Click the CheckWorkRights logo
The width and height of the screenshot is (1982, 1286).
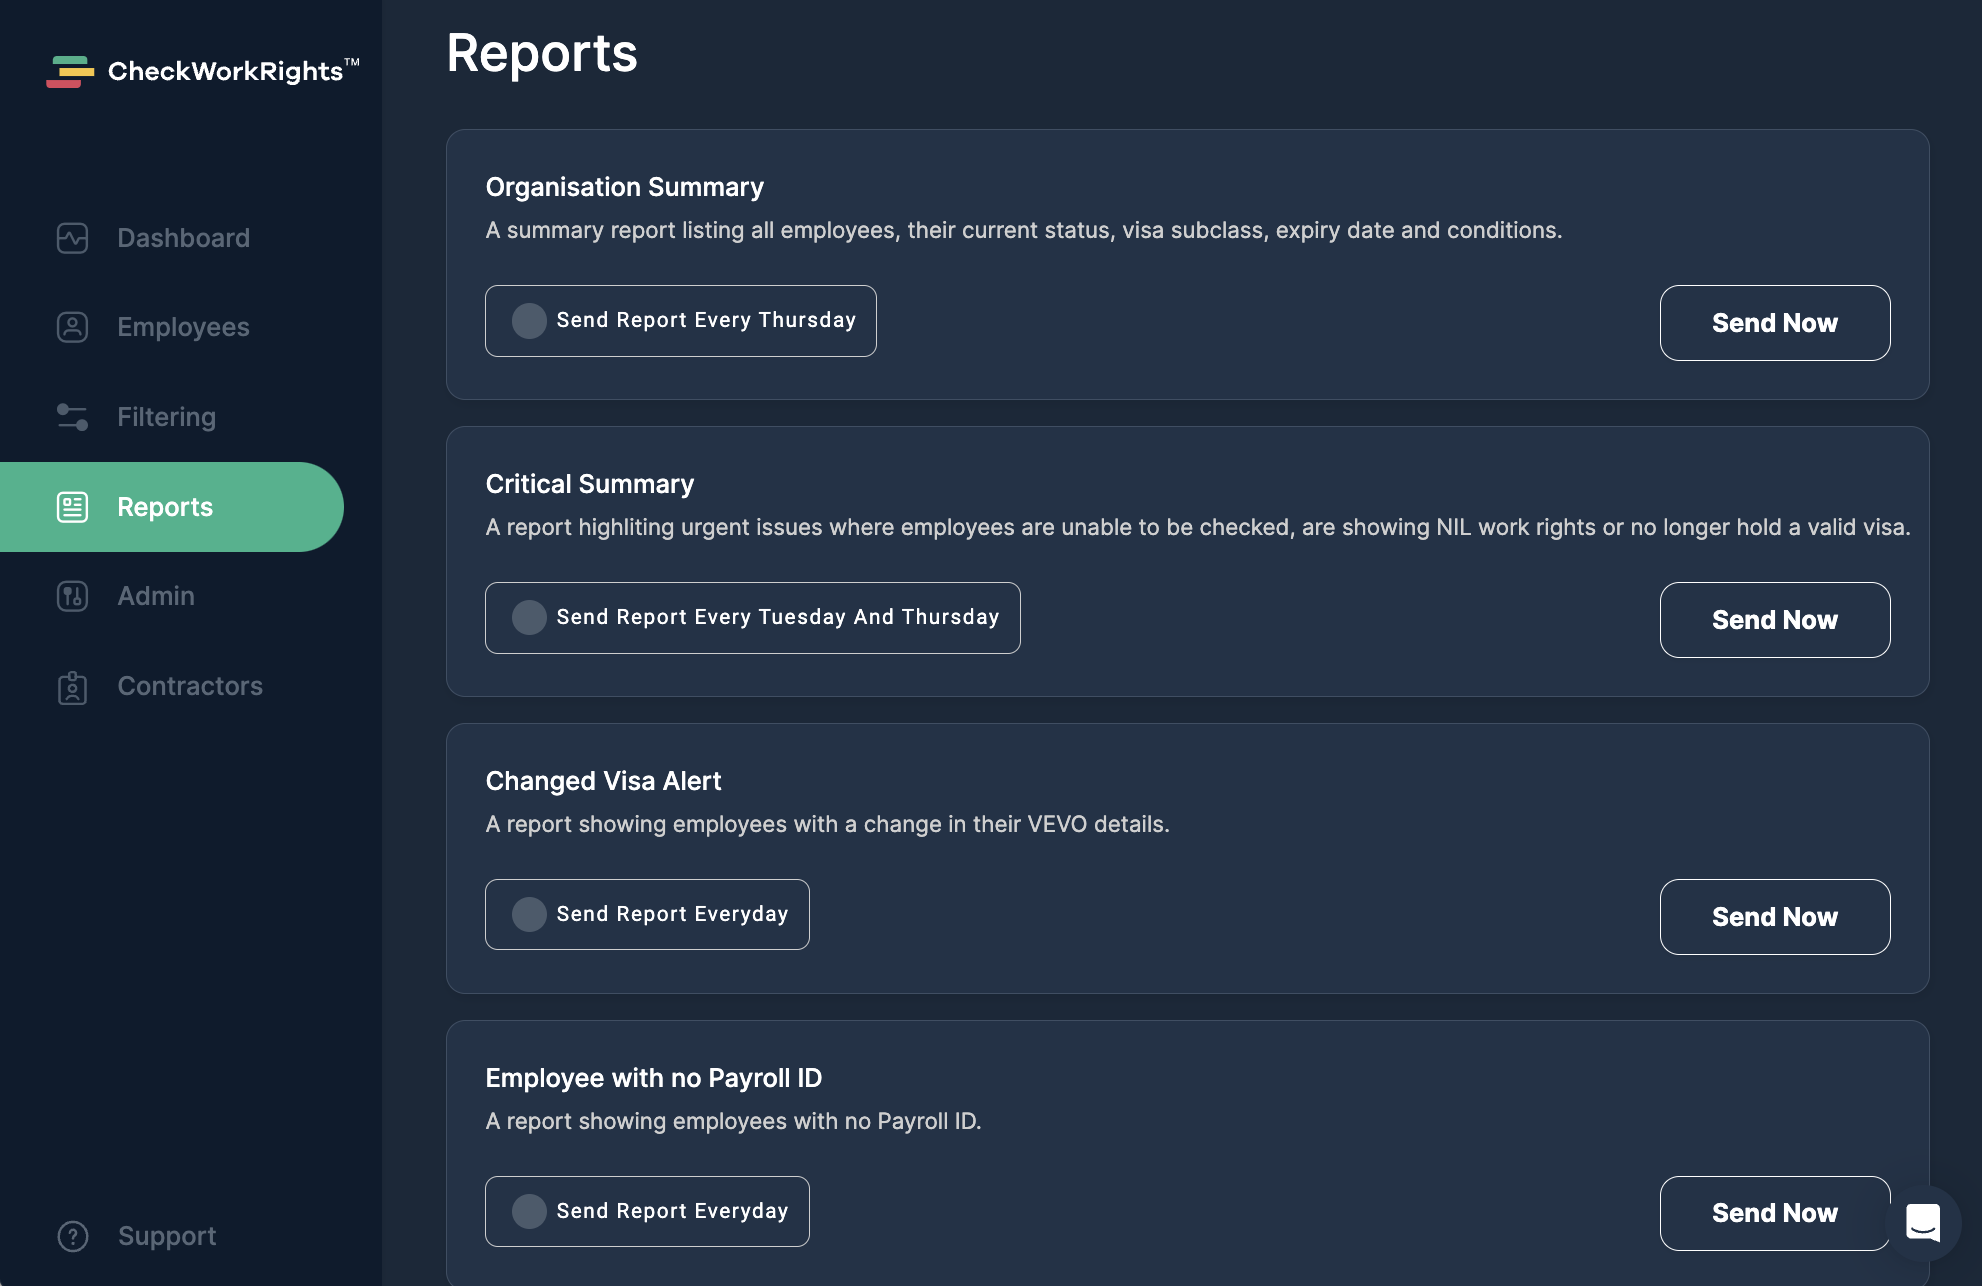200,70
